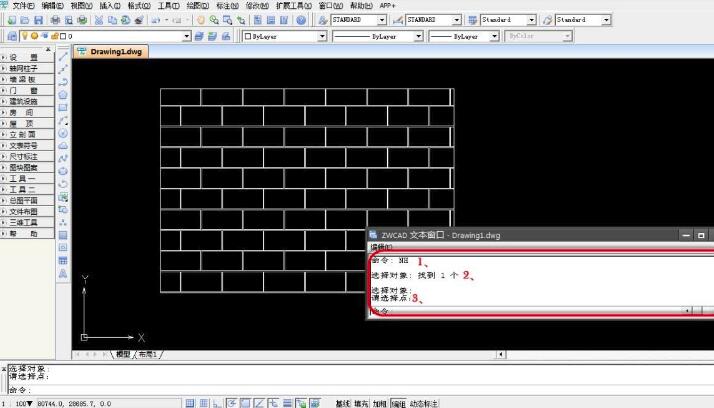The width and height of the screenshot is (714, 408).
Task: Open the lineweight ByLayer dropdown
Action: [495, 36]
